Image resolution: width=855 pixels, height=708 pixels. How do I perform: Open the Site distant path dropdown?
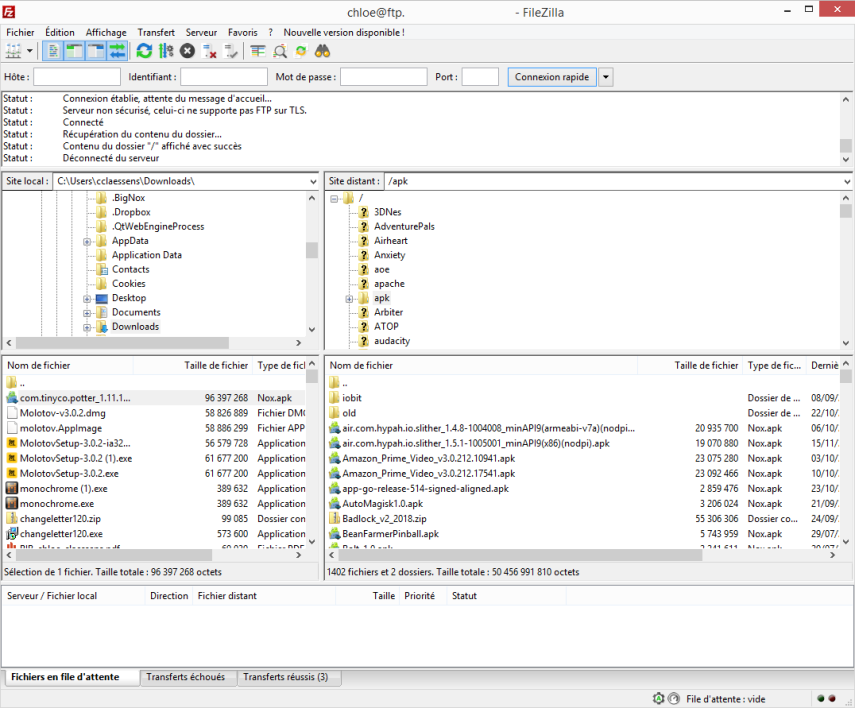click(847, 182)
